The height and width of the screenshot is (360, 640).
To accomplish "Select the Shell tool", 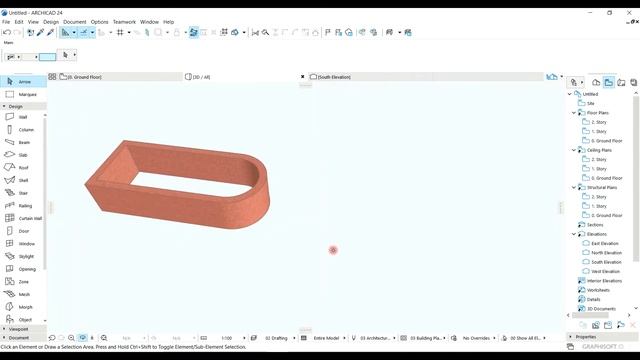I will pos(22,180).
